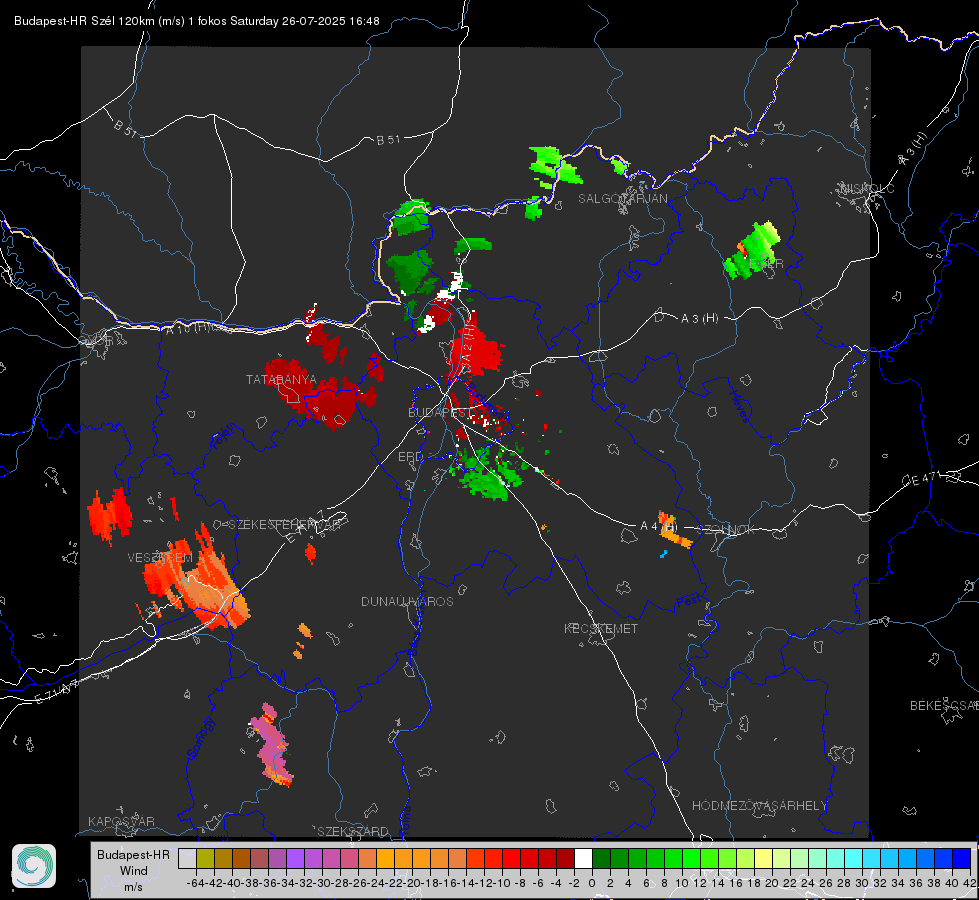Select the HÓDMEZŐVÁSÁRHELY city label
979x900 pixels.
(759, 805)
